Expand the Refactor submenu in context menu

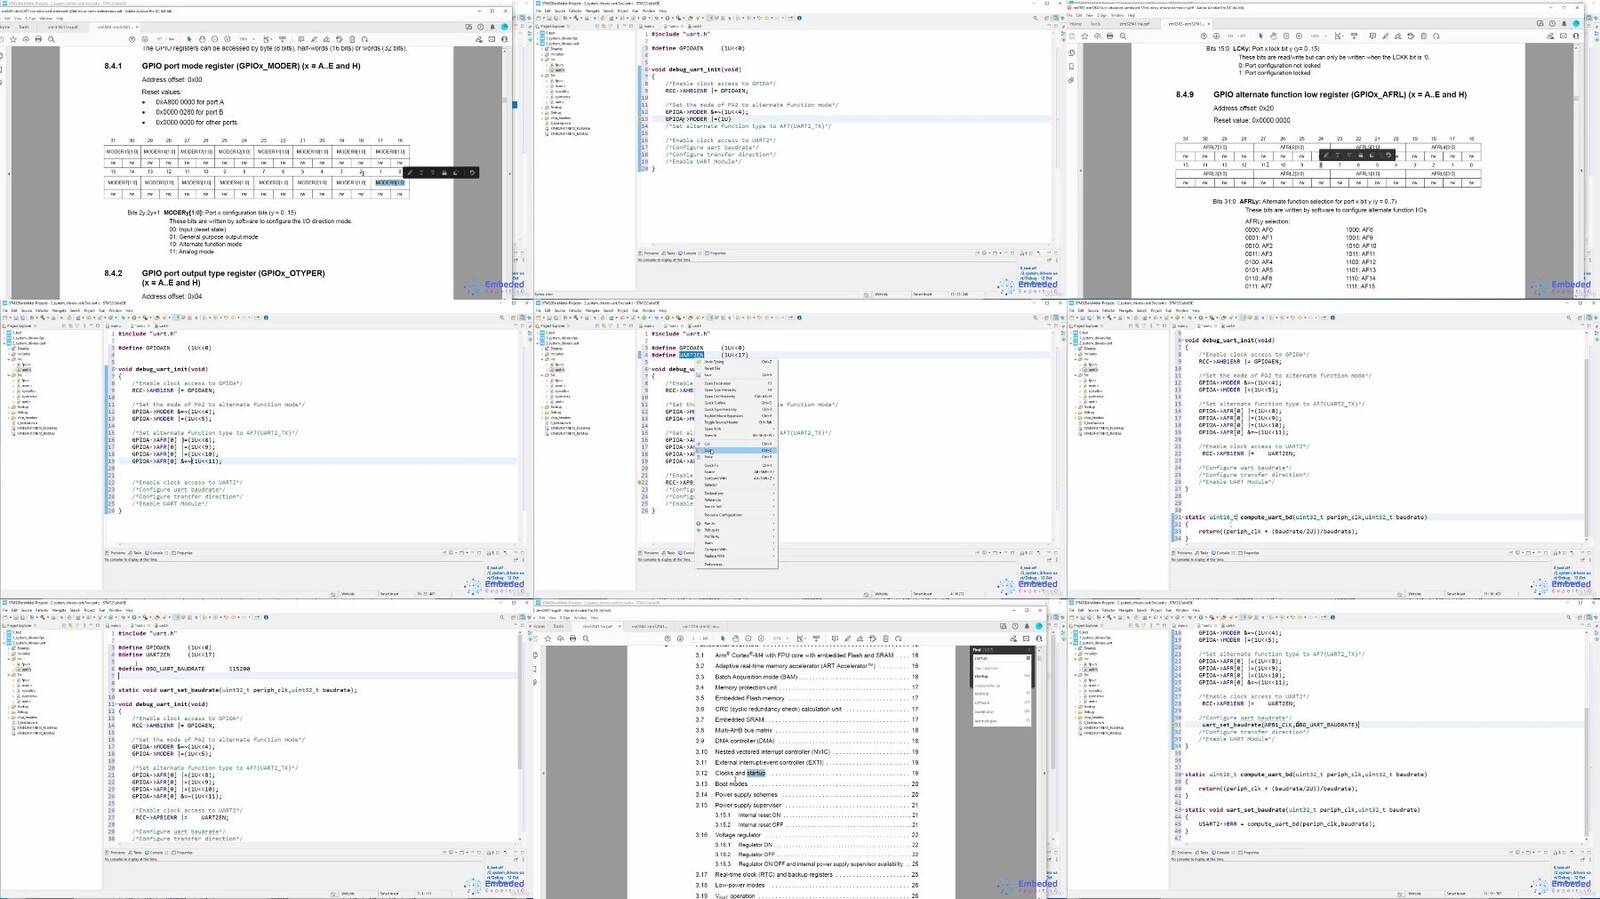[736, 485]
